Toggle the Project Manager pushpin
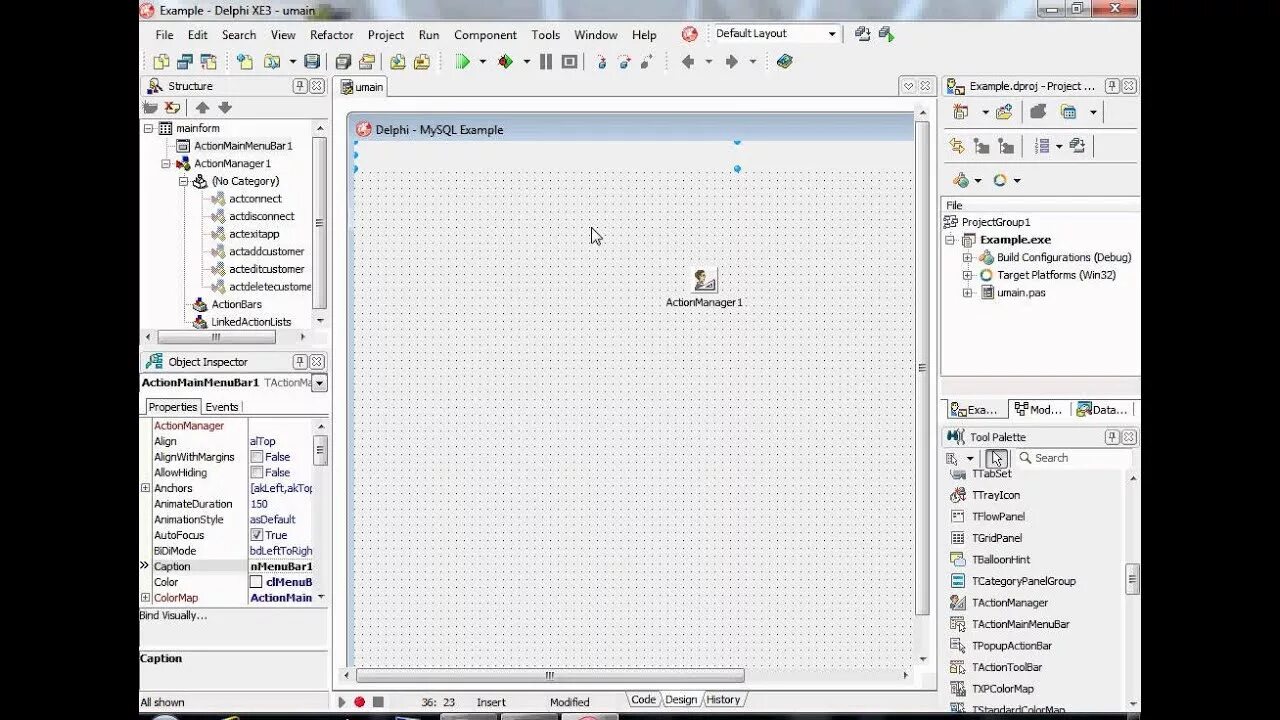The image size is (1280, 720). click(x=1112, y=86)
